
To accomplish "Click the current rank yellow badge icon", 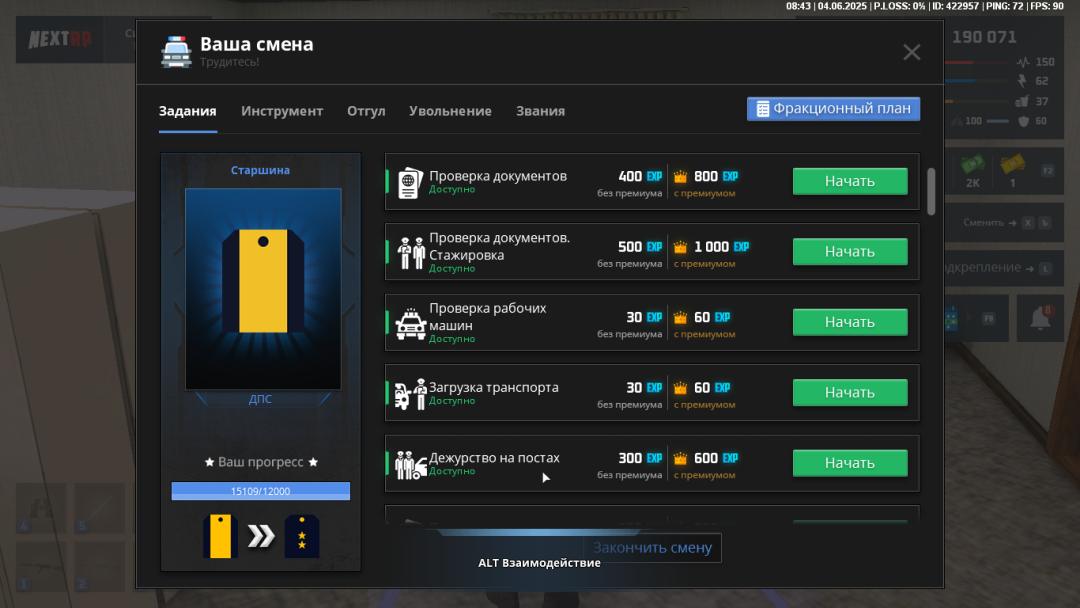I will [219, 537].
